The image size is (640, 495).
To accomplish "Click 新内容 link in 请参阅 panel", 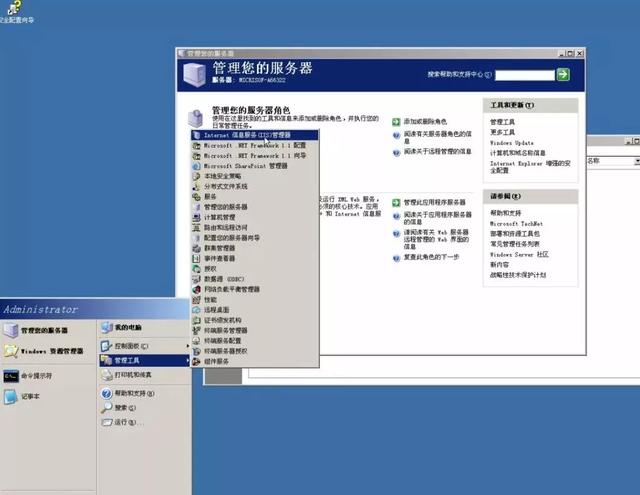I will point(499,265).
